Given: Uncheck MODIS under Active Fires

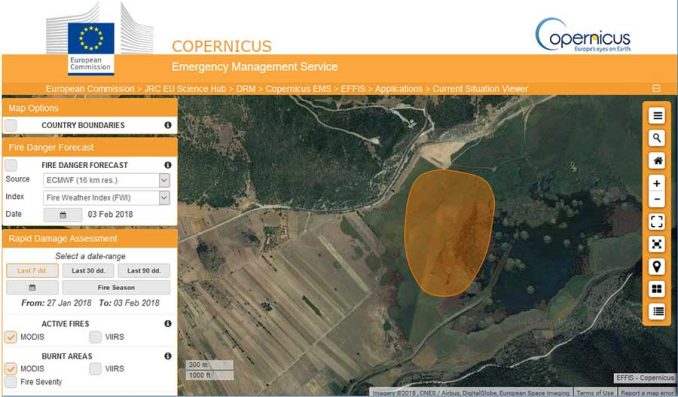Looking at the screenshot, I should tap(10, 336).
